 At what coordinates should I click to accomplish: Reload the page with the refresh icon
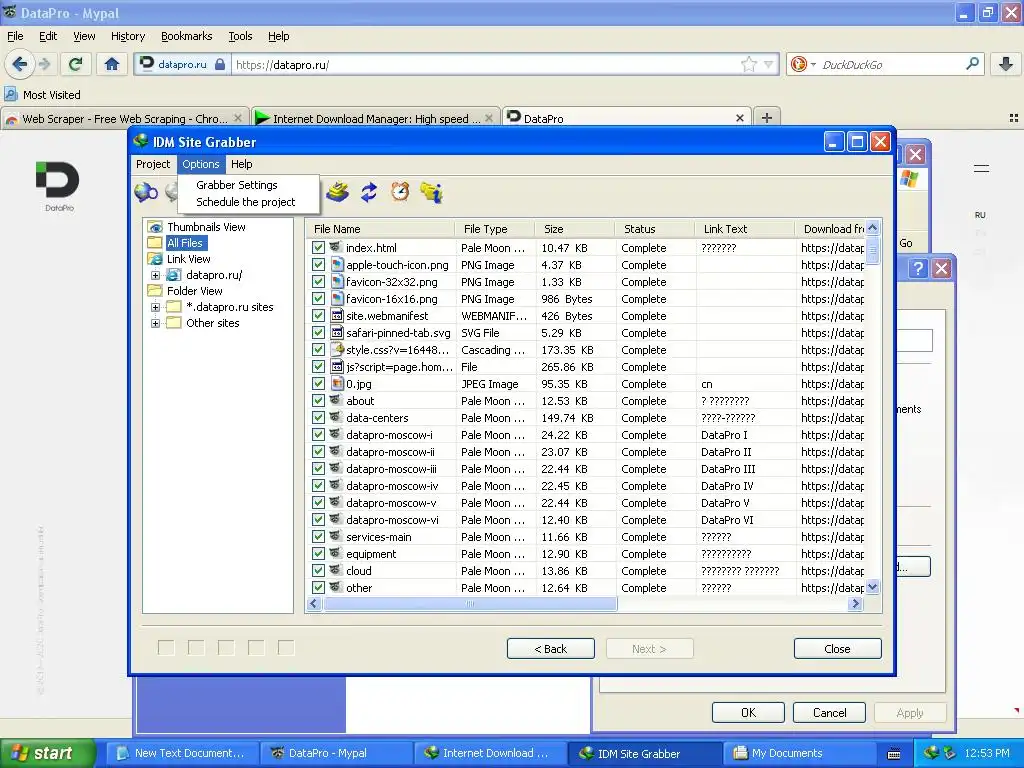[x=75, y=64]
